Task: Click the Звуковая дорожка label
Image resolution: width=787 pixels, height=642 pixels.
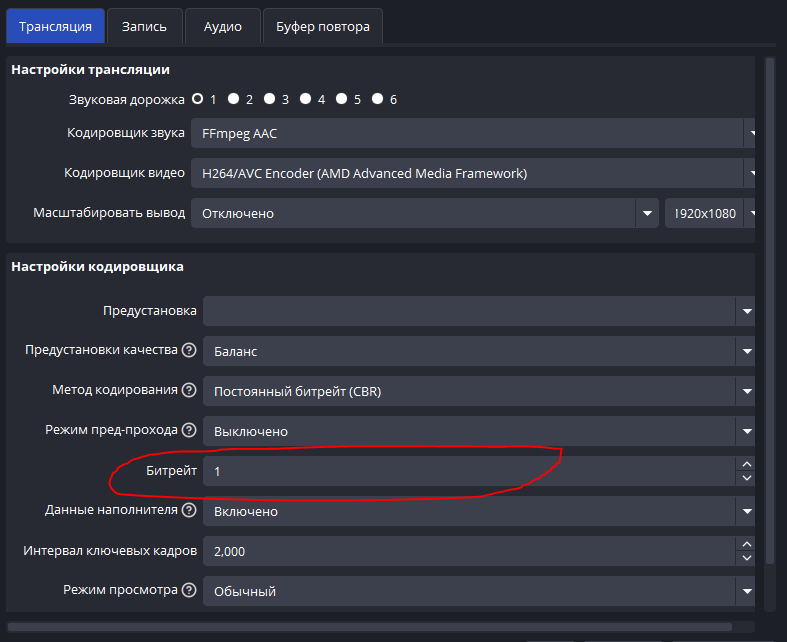Action: (126, 99)
